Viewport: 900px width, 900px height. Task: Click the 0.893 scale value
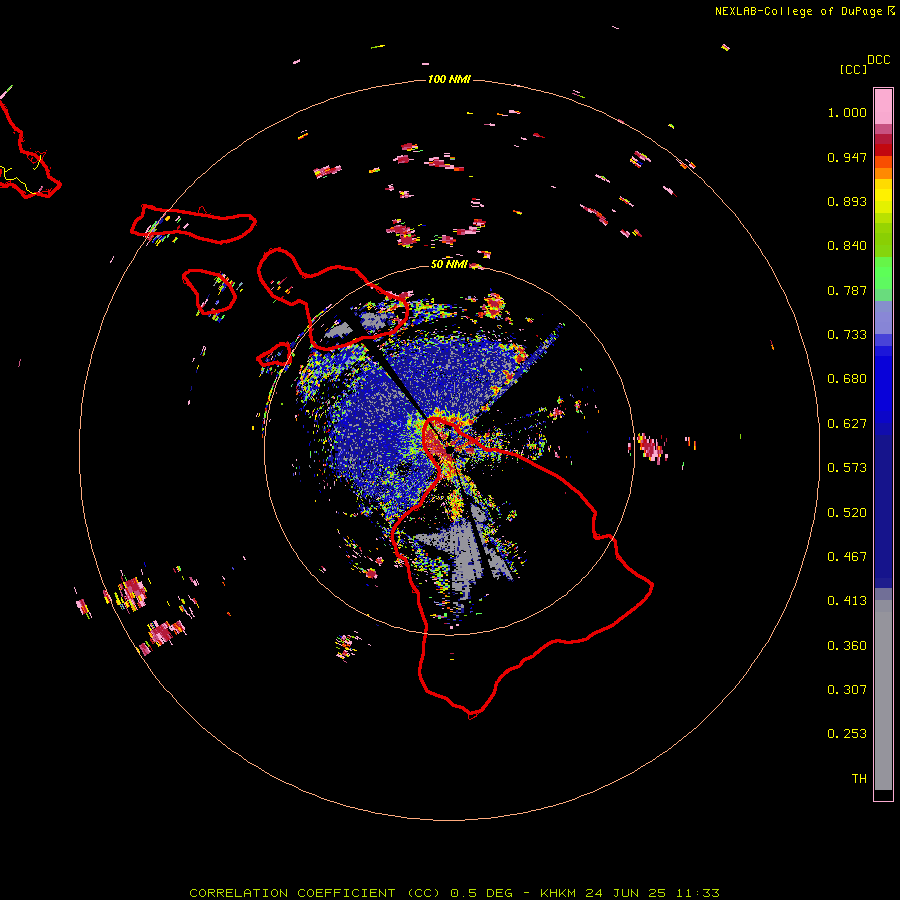pyautogui.click(x=847, y=201)
